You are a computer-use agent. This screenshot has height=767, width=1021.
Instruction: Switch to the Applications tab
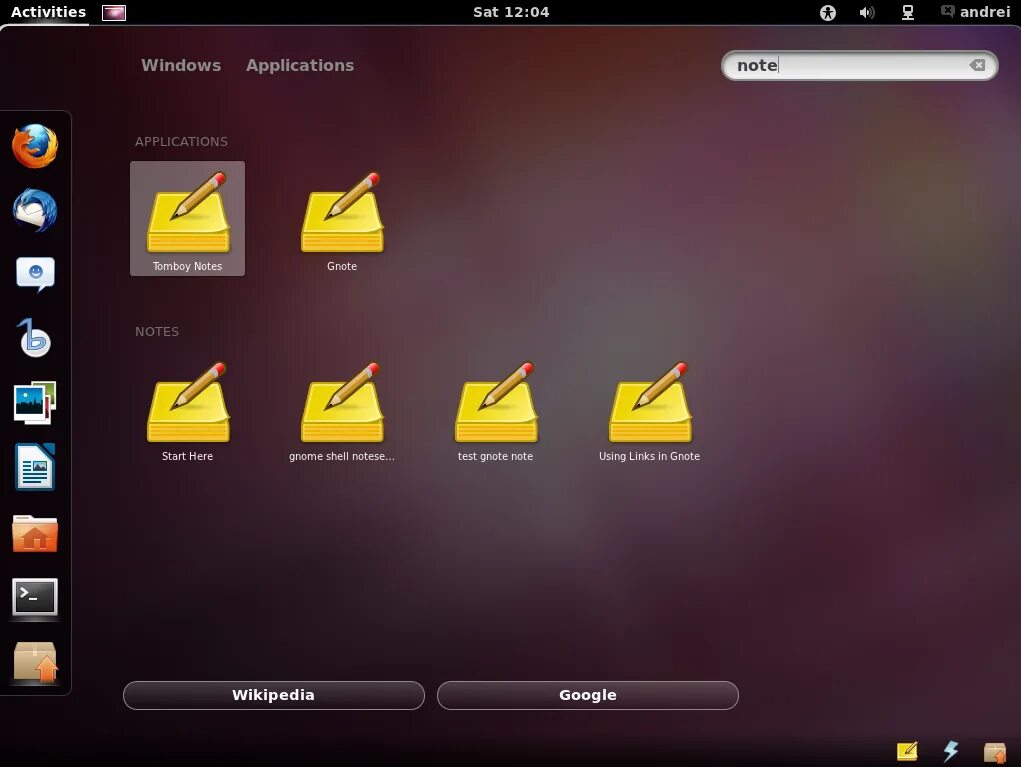(299, 65)
